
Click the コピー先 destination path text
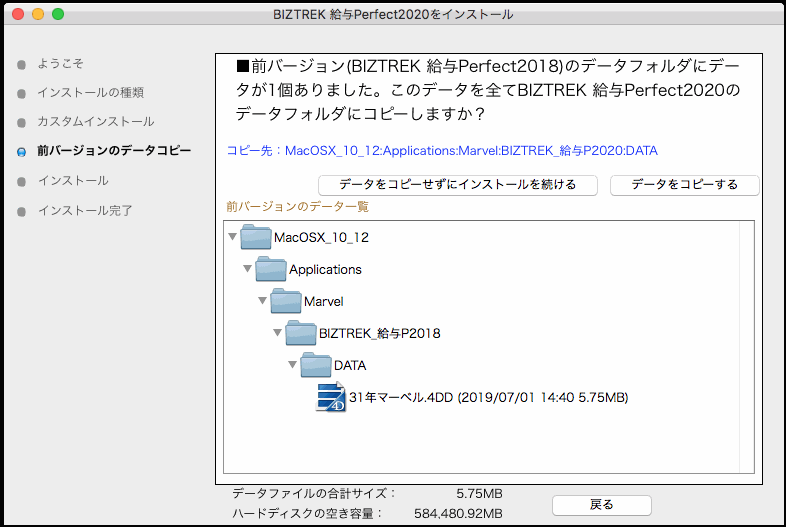point(441,151)
